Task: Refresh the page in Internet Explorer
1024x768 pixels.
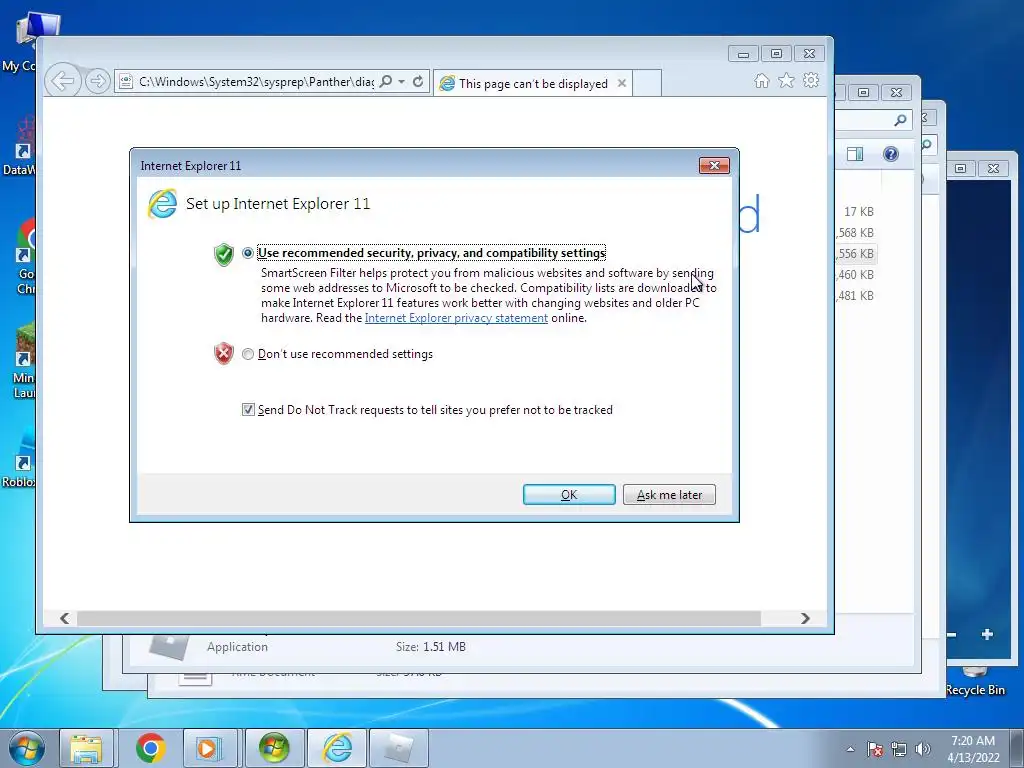Action: (418, 82)
